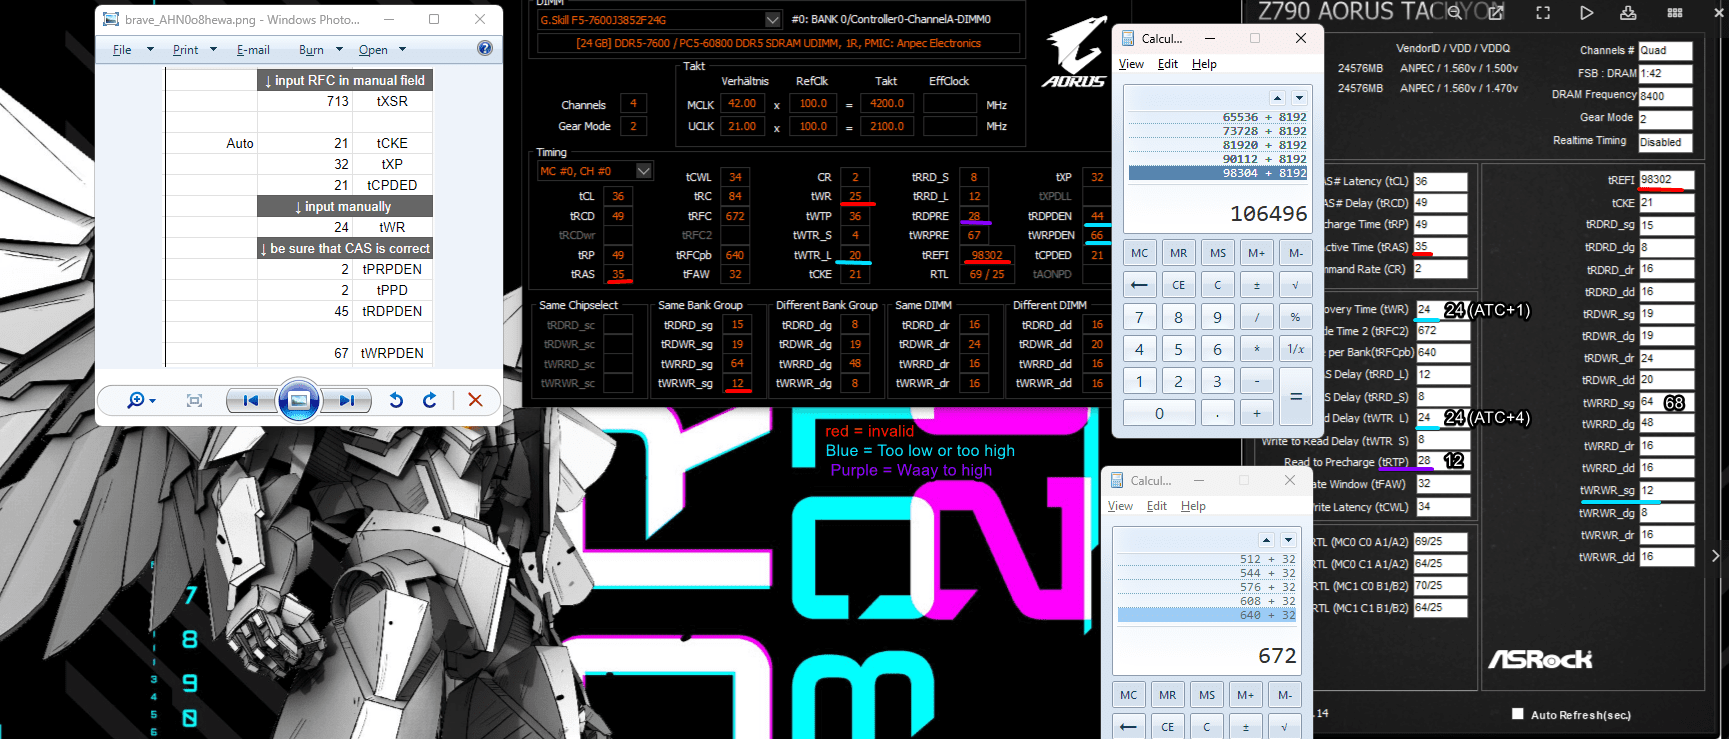The width and height of the screenshot is (1729, 739).
Task: Click digit 7 key in upper calculator
Action: (x=1139, y=317)
